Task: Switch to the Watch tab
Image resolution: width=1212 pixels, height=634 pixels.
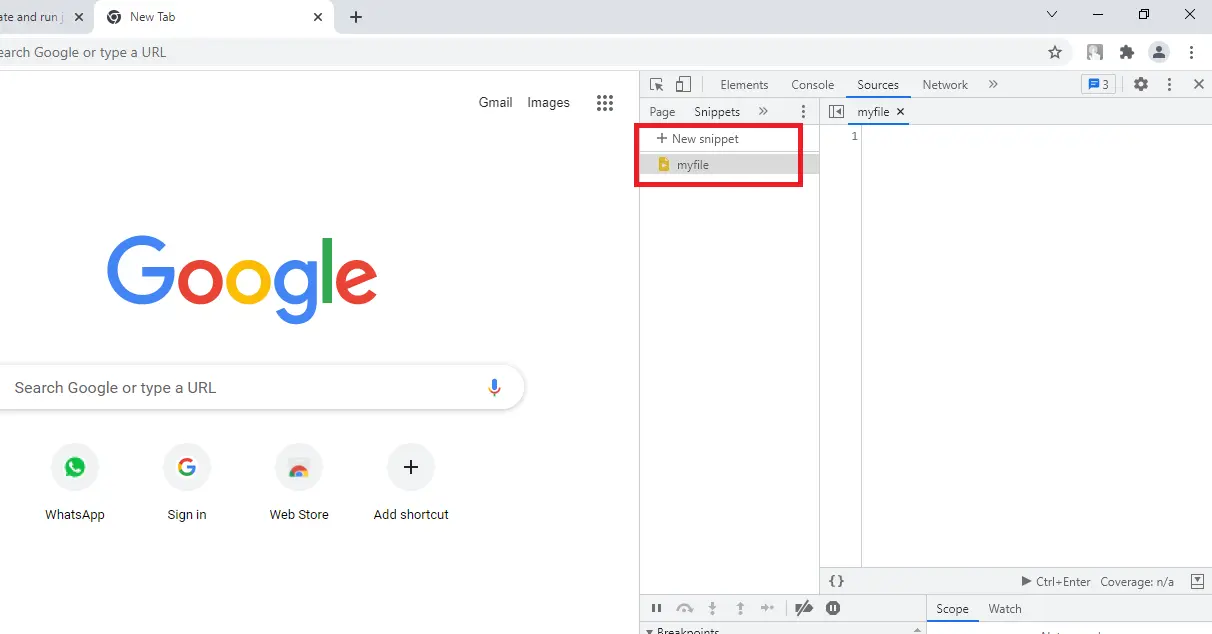Action: coord(1005,609)
